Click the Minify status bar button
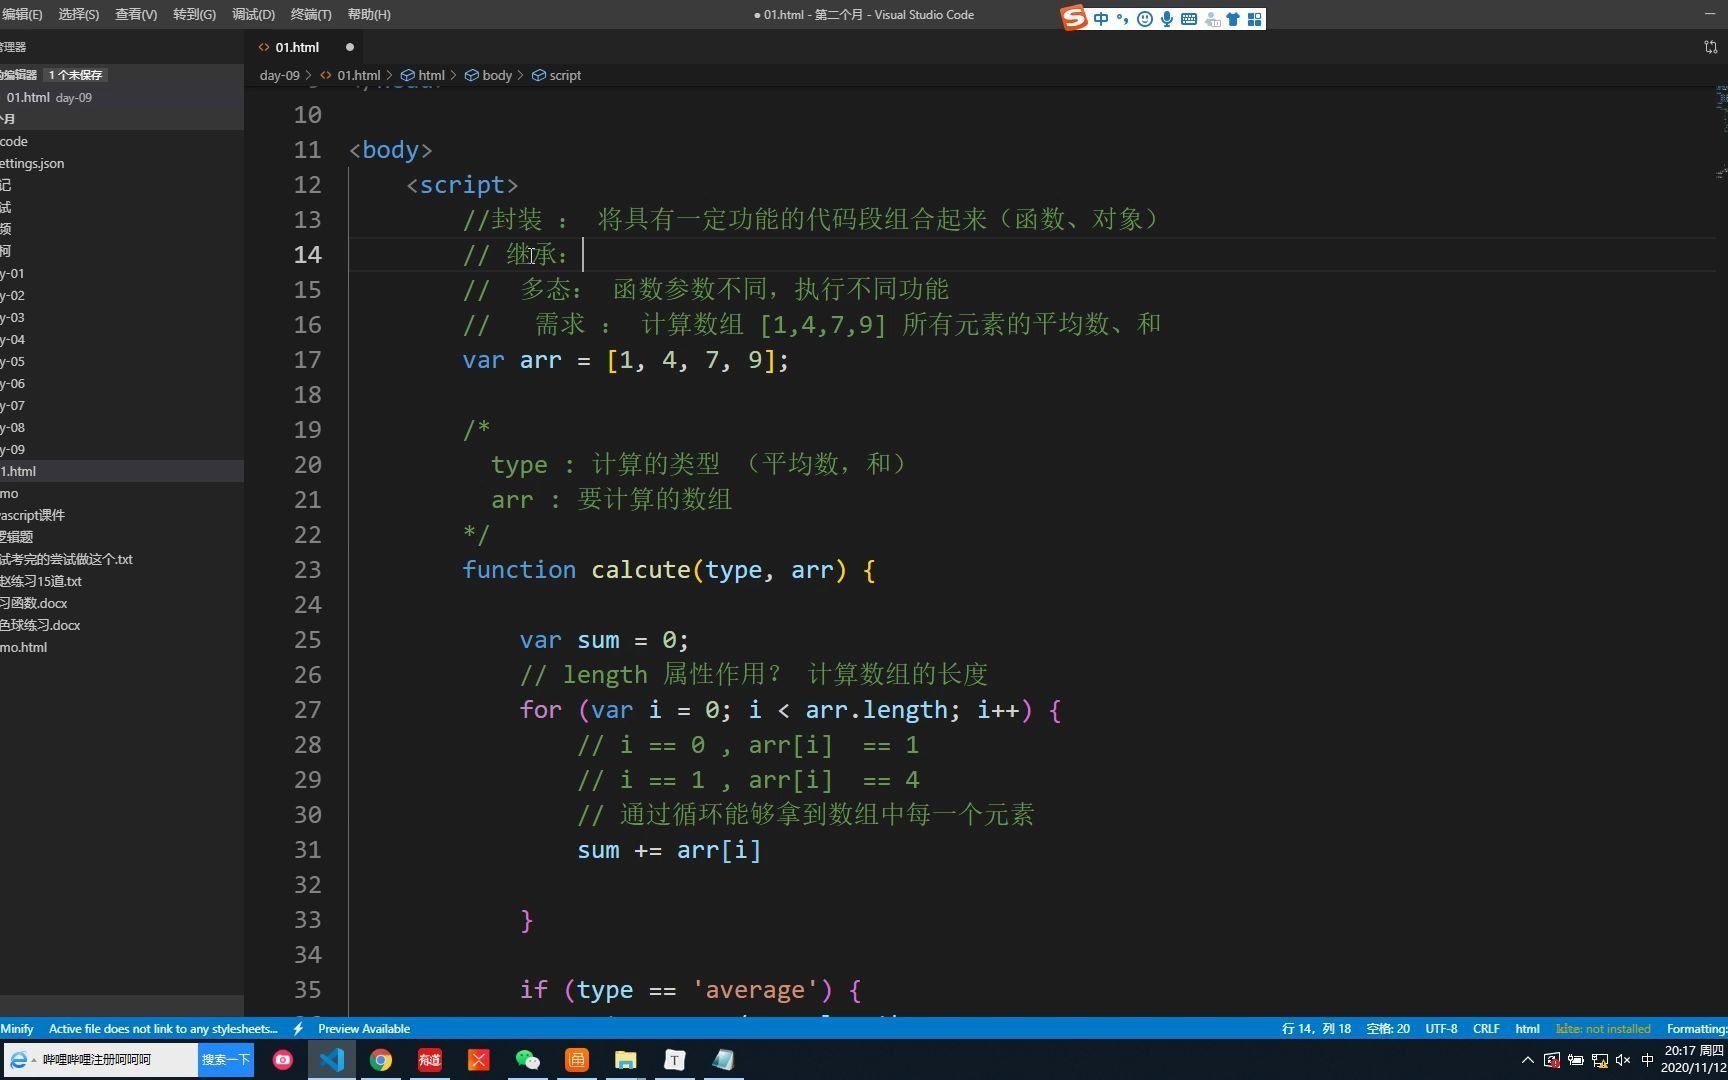Image resolution: width=1728 pixels, height=1080 pixels. (x=17, y=1028)
